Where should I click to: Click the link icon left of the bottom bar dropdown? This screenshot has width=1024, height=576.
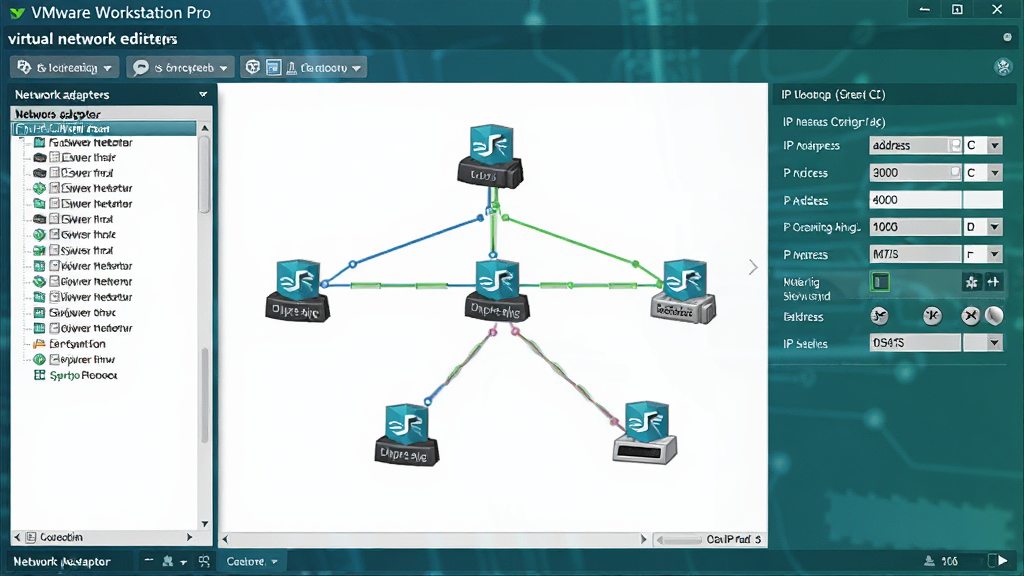(x=204, y=561)
